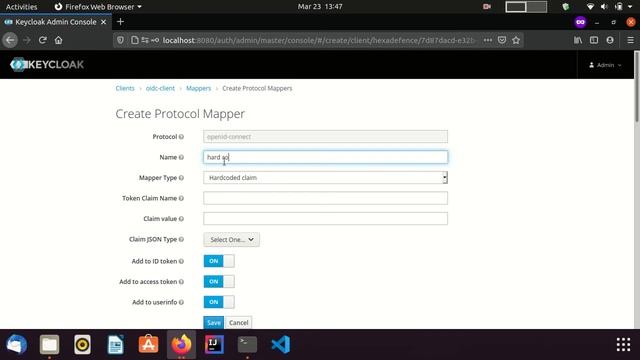Click the Keycloak logo in the header
The width and height of the screenshot is (640, 360).
pyautogui.click(x=47, y=64)
